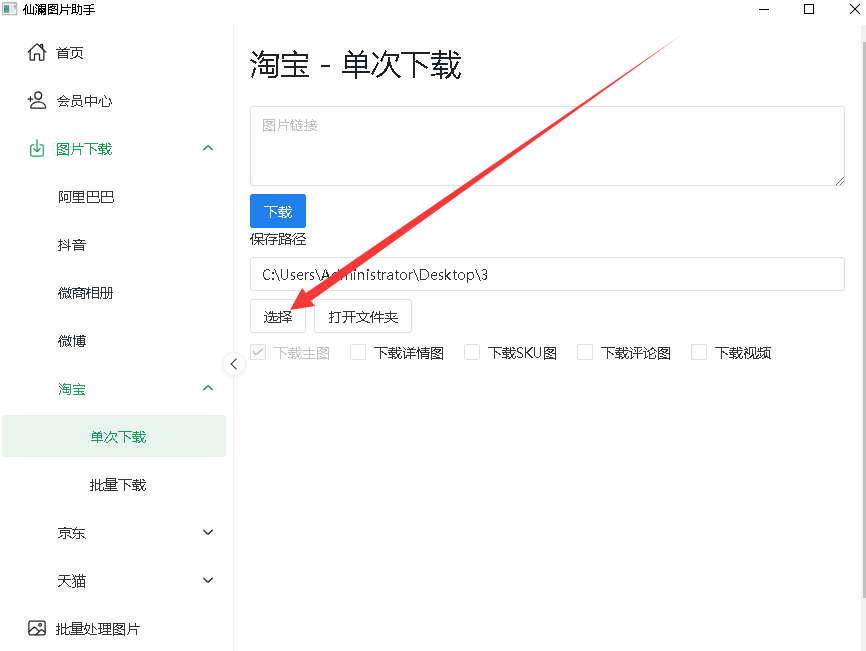Screen dimensions: 866x651
Task: Enable the 下载SKU图 checkbox
Action: [472, 352]
